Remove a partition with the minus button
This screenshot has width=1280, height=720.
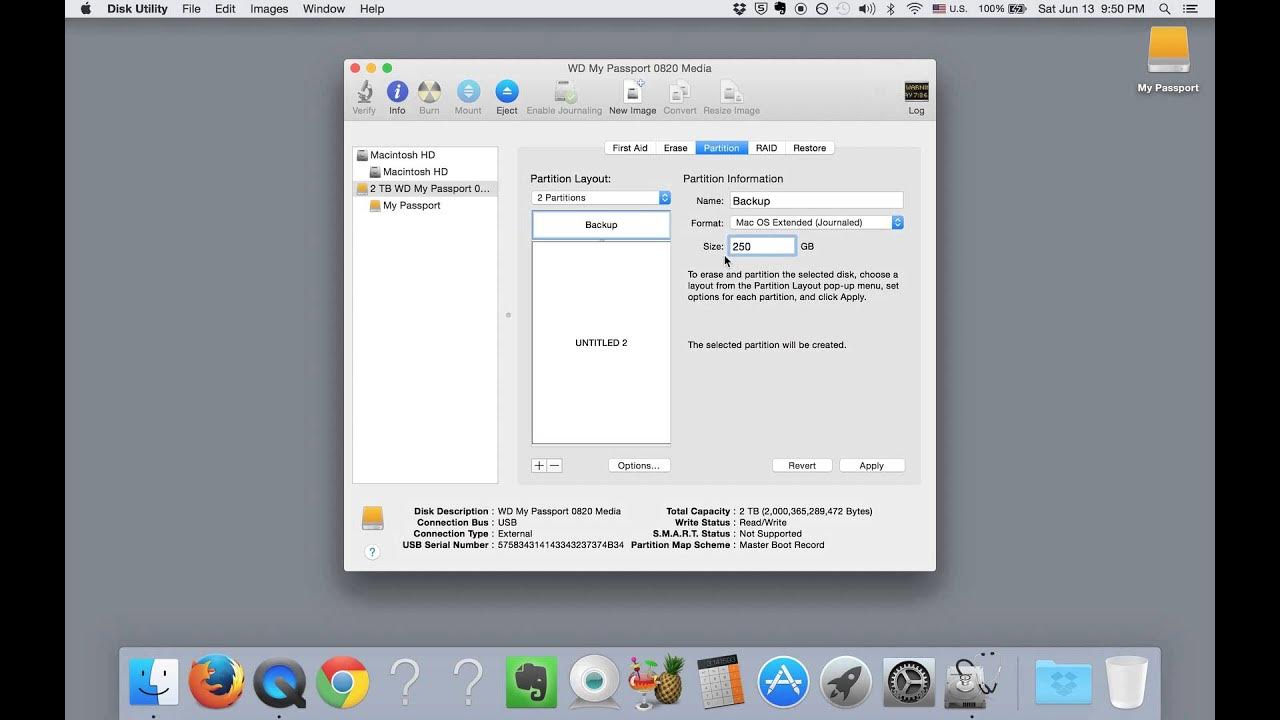click(554, 465)
